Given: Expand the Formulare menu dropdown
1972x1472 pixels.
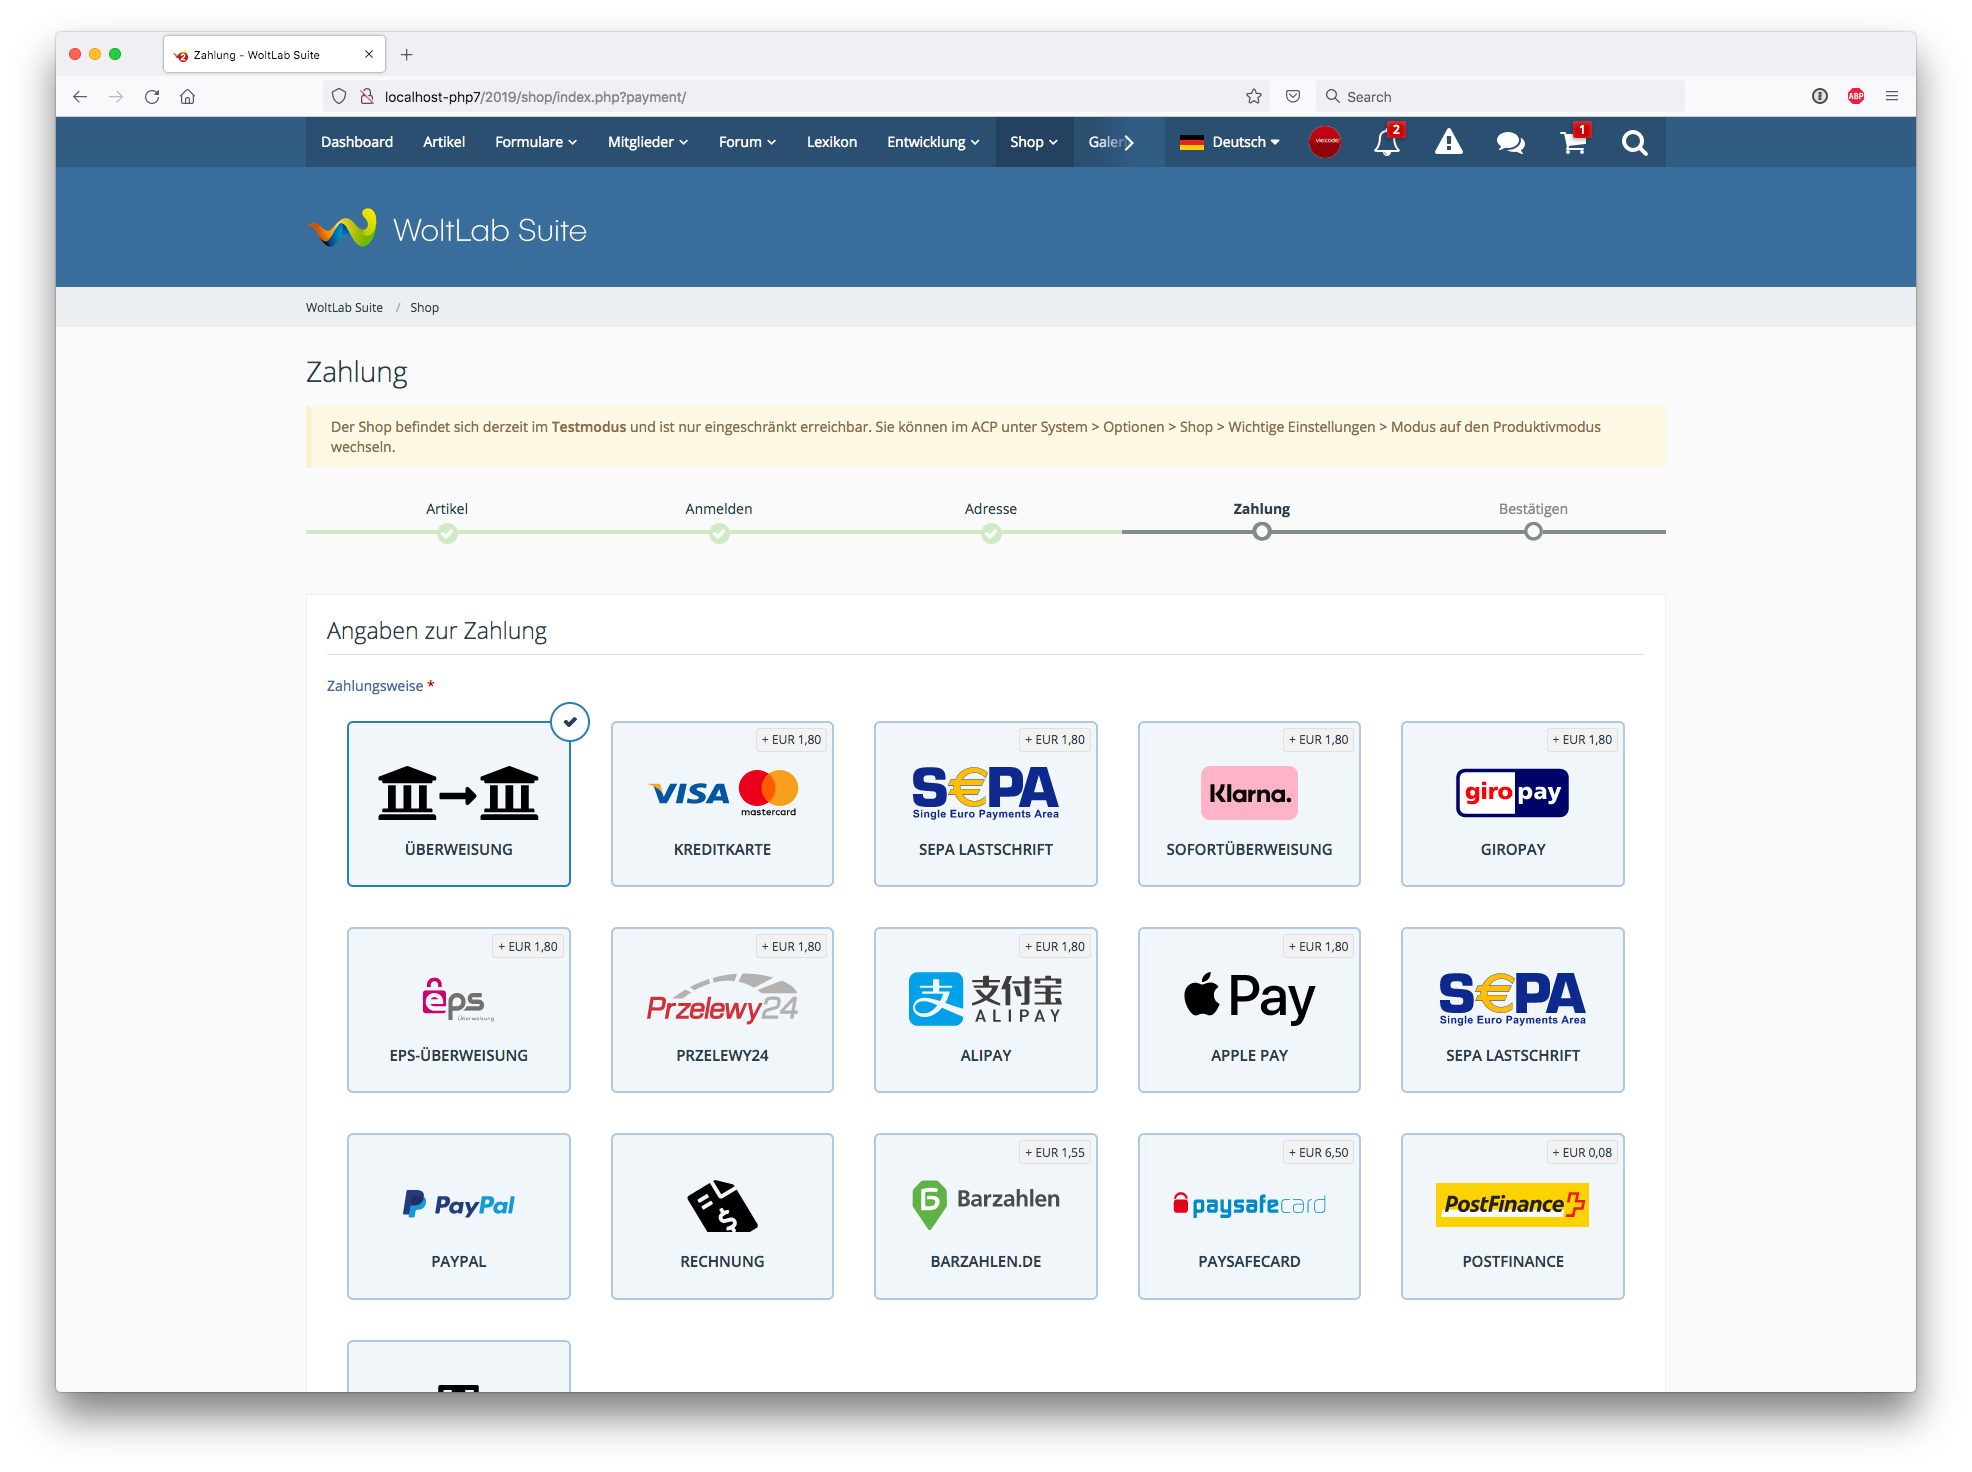Looking at the screenshot, I should pyautogui.click(x=536, y=142).
